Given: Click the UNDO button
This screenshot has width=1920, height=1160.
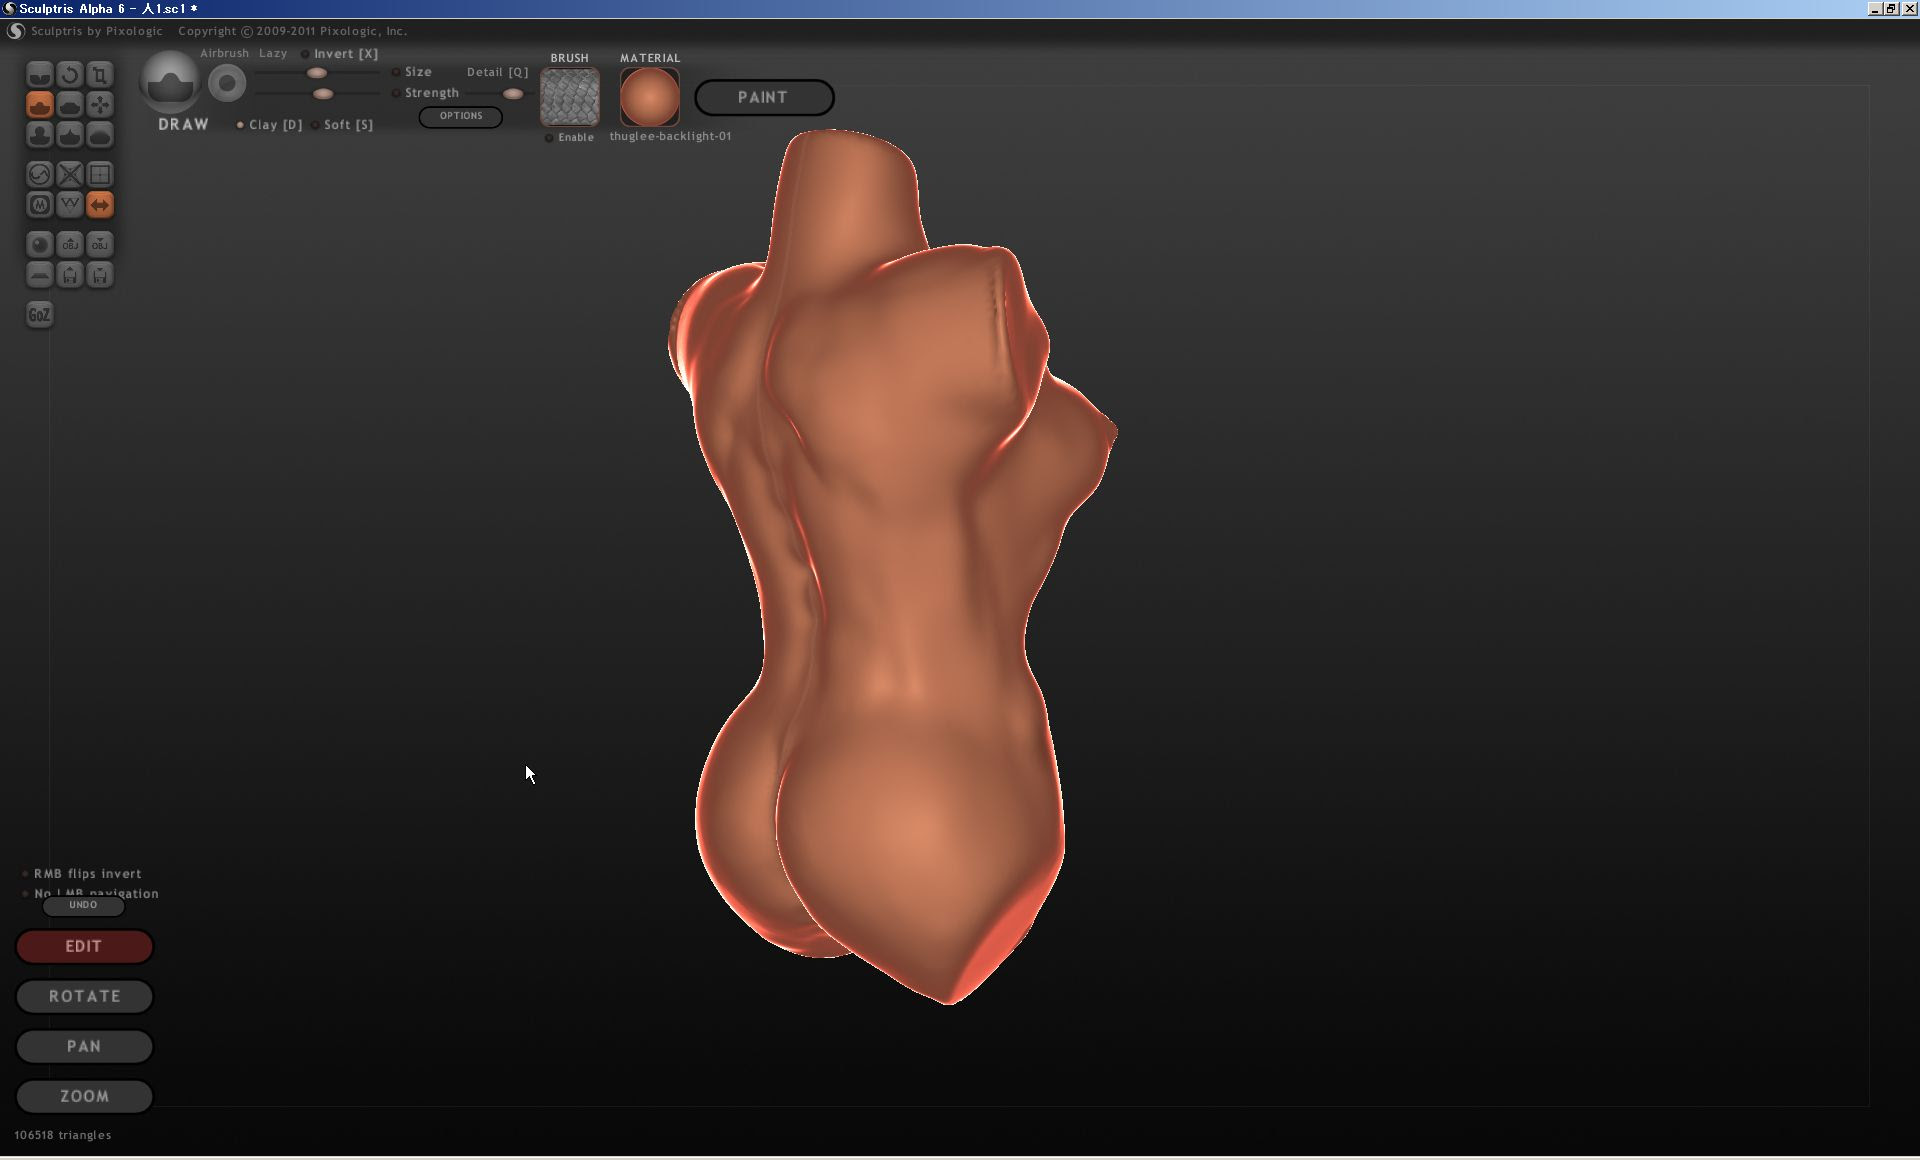Looking at the screenshot, I should pyautogui.click(x=84, y=905).
